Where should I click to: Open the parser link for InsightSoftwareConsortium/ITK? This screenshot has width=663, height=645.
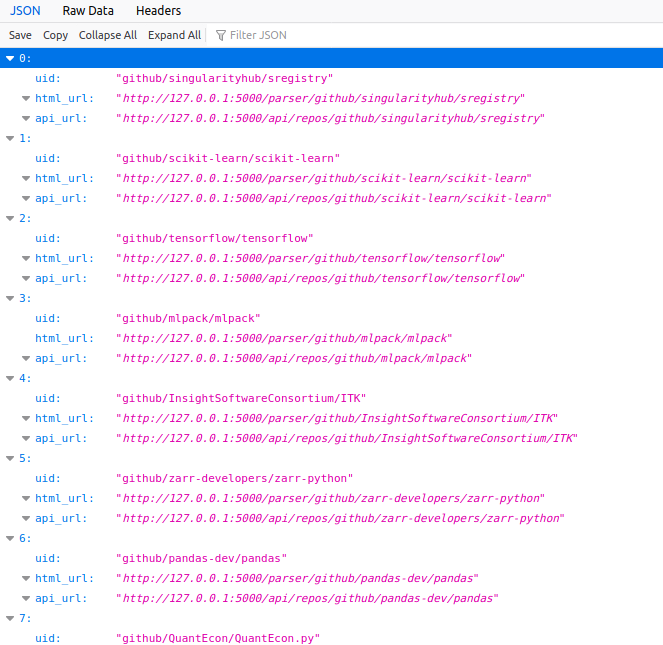click(337, 418)
